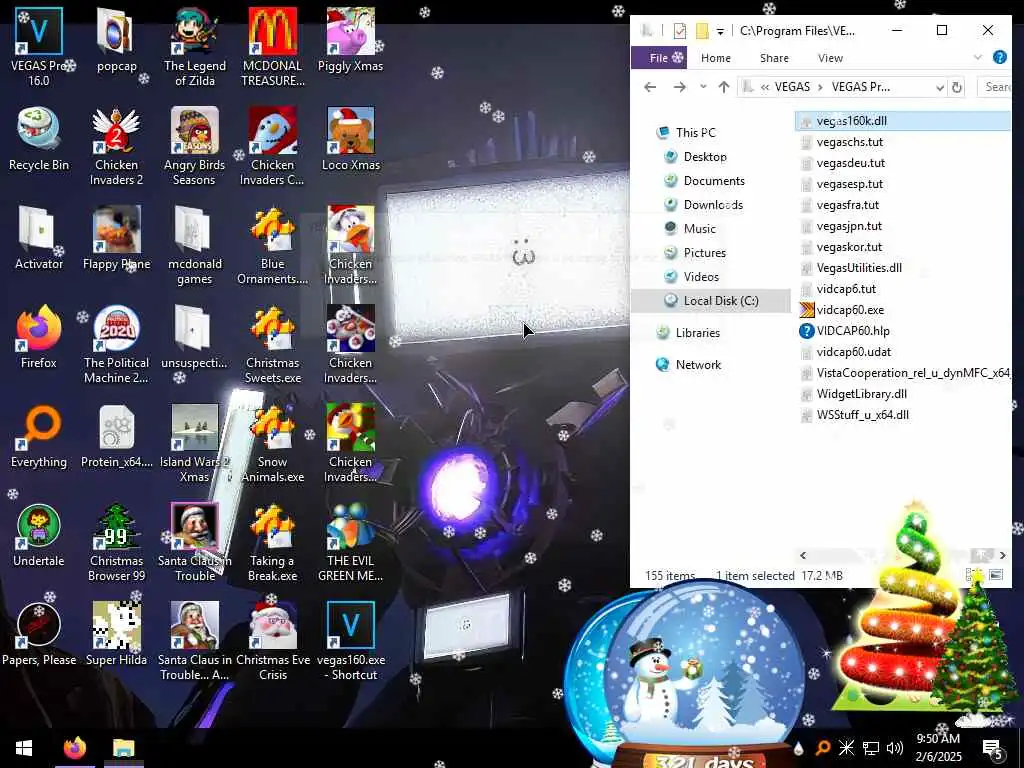Open Explorer help question mark
1024x768 pixels.
coord(999,57)
